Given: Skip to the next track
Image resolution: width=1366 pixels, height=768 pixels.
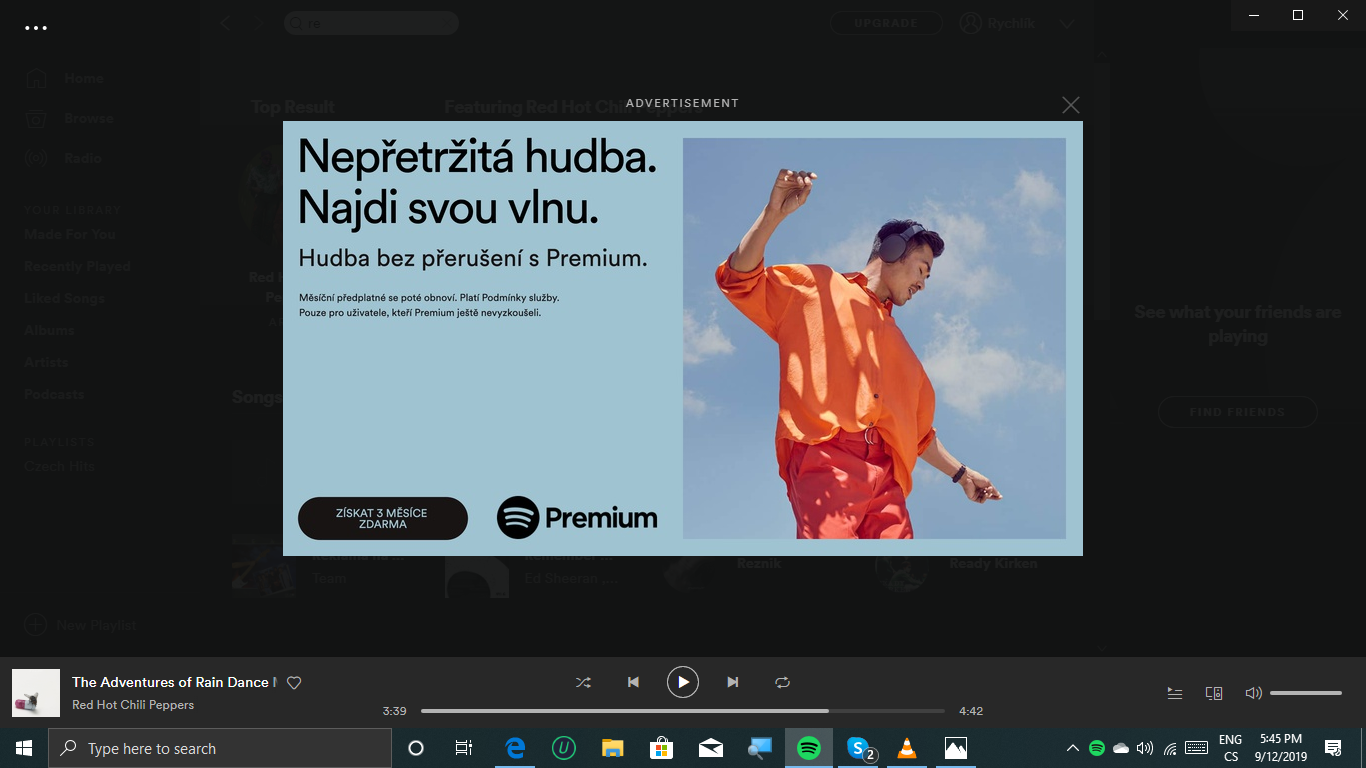Looking at the screenshot, I should click(x=733, y=682).
